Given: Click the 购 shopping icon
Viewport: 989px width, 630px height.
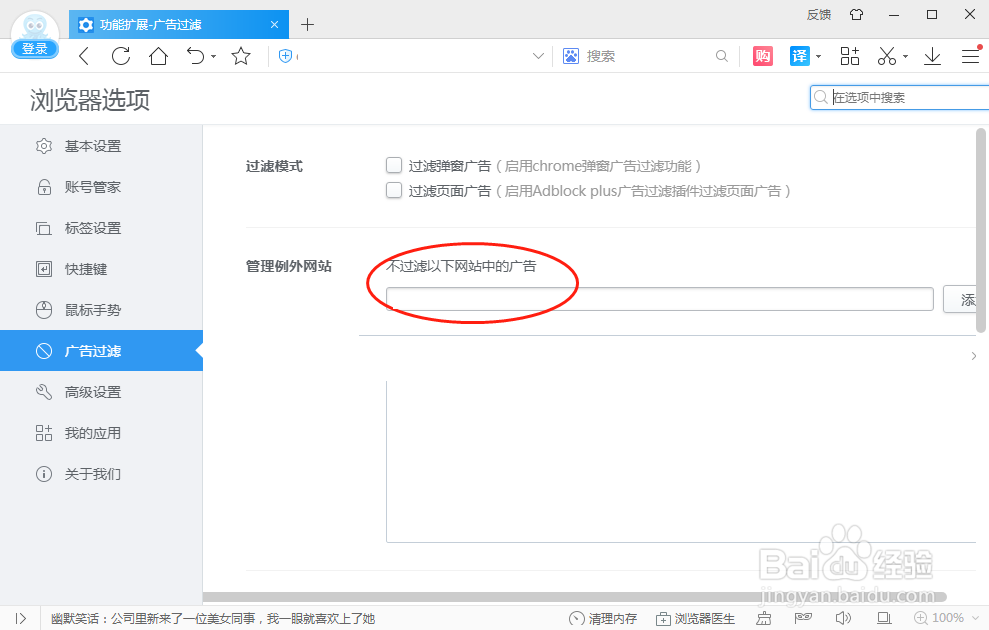Looking at the screenshot, I should coord(762,56).
